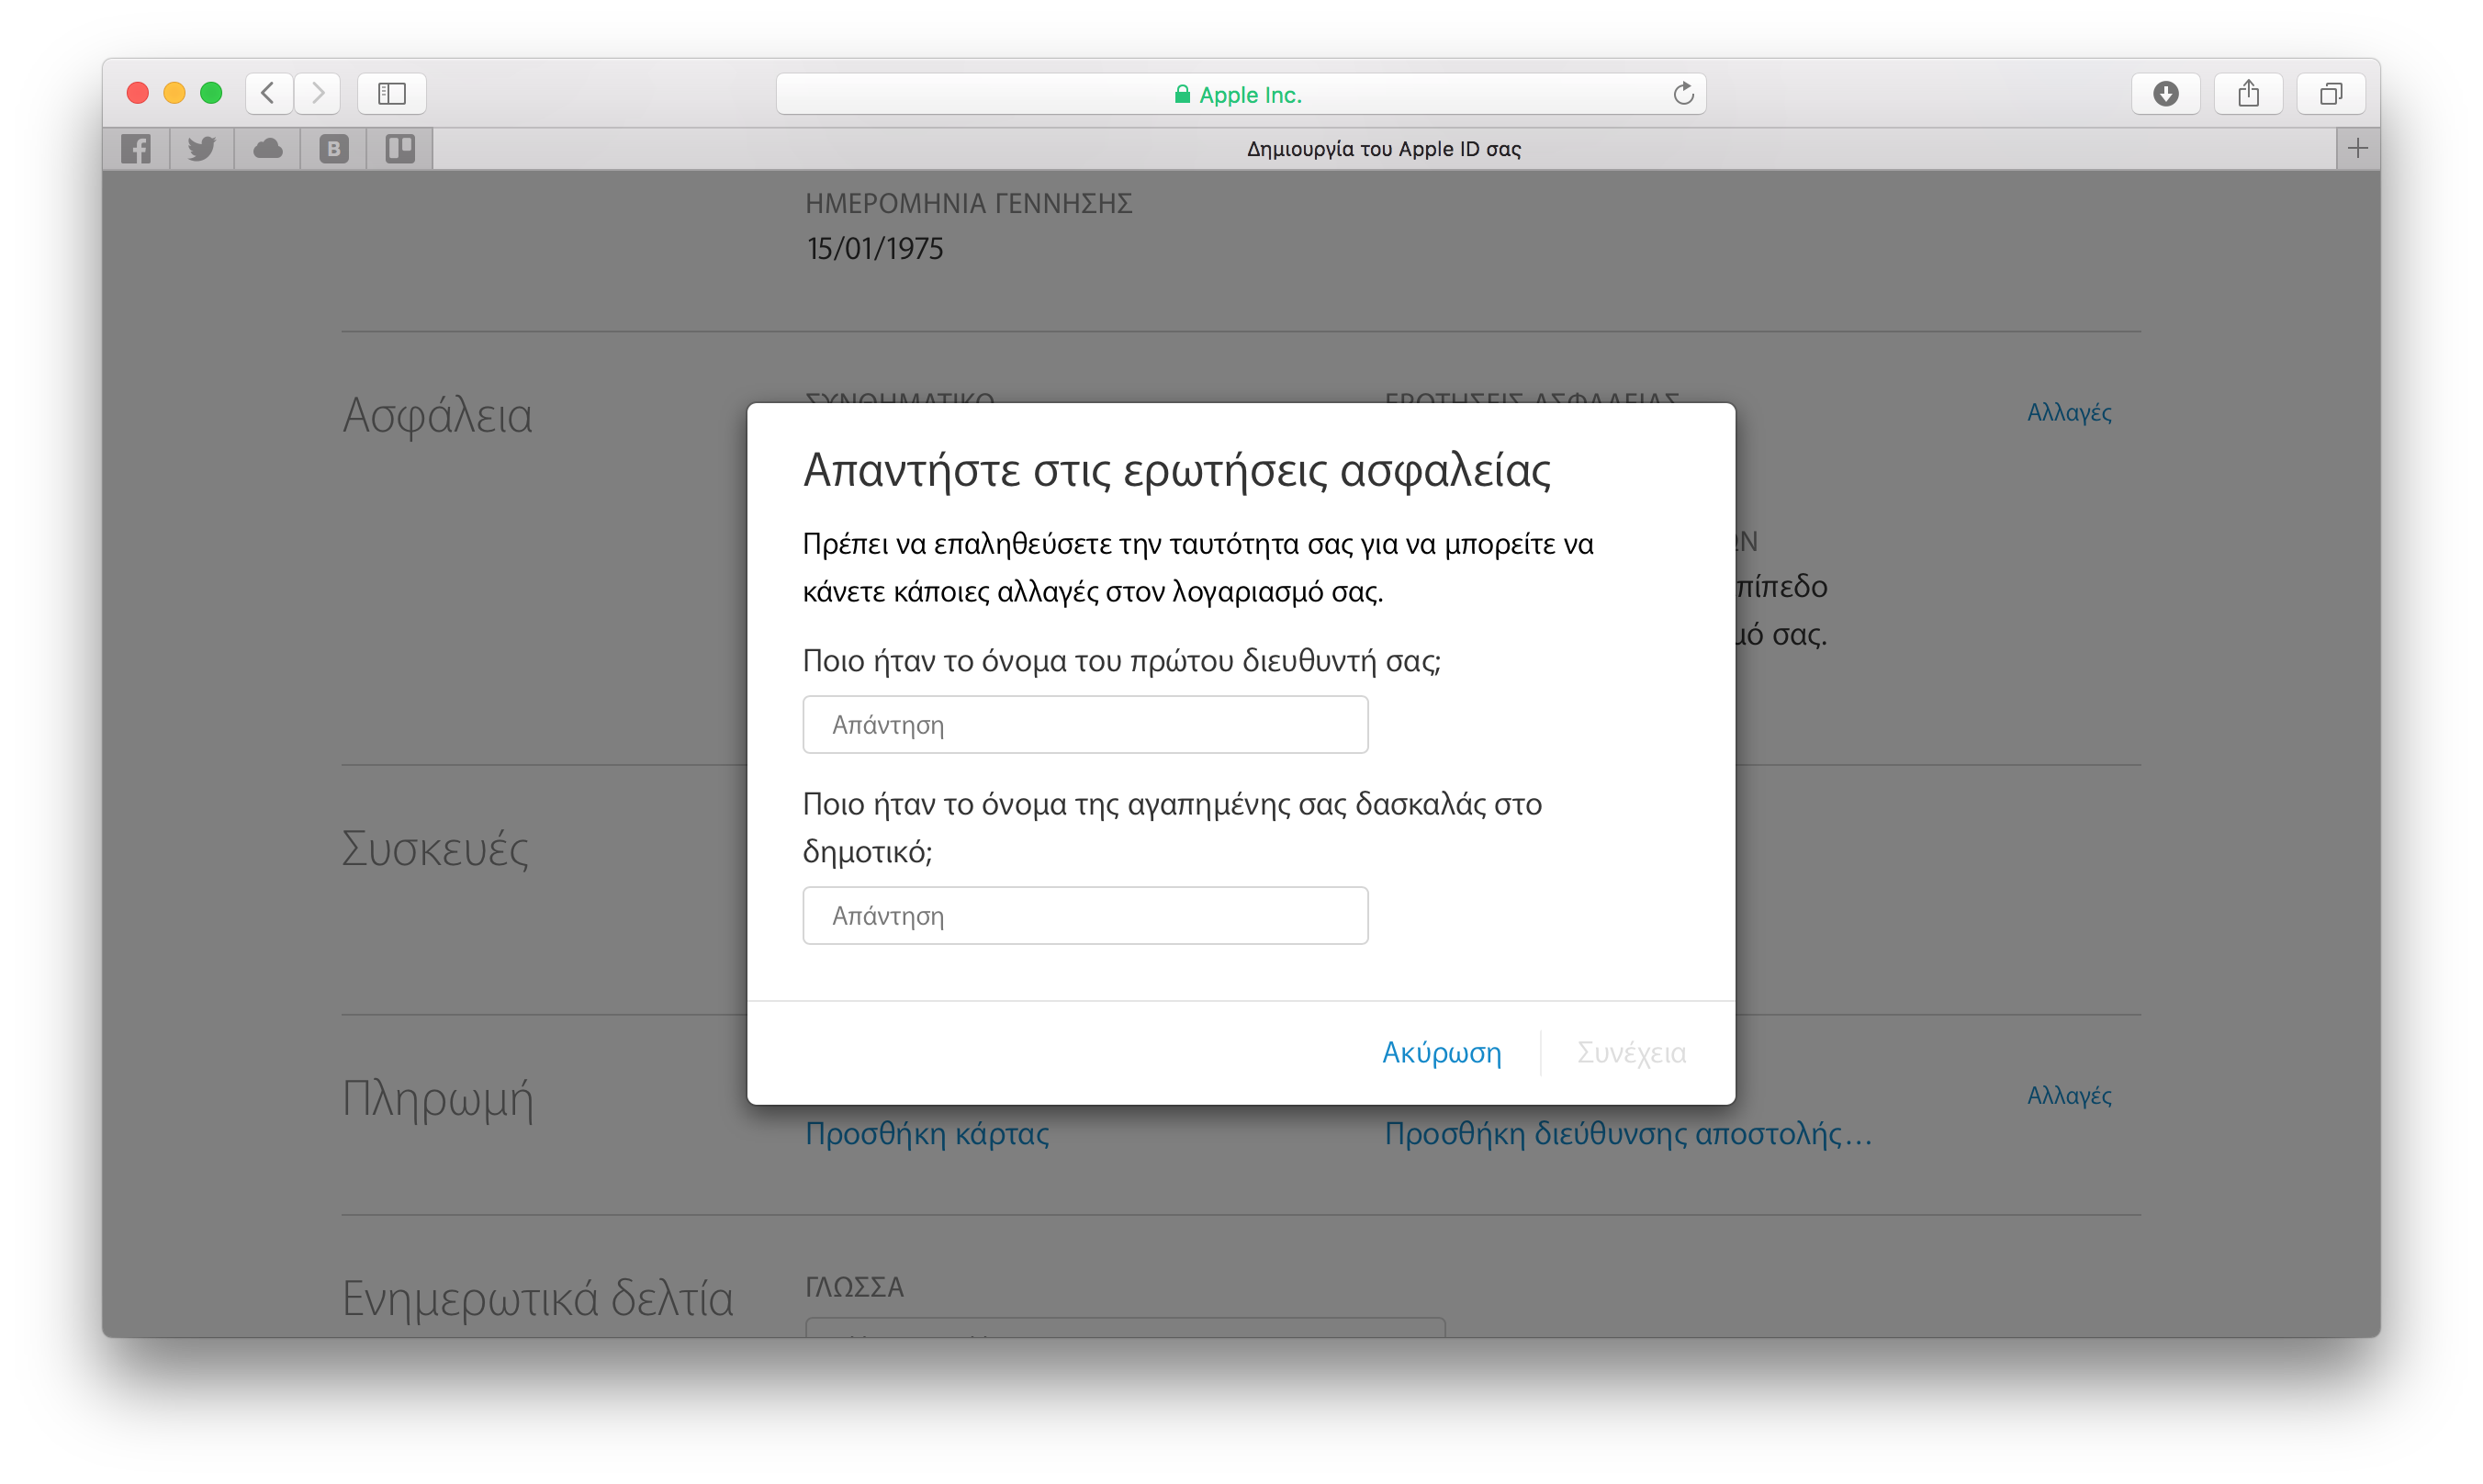Click the Συσκευές section heading

point(435,848)
